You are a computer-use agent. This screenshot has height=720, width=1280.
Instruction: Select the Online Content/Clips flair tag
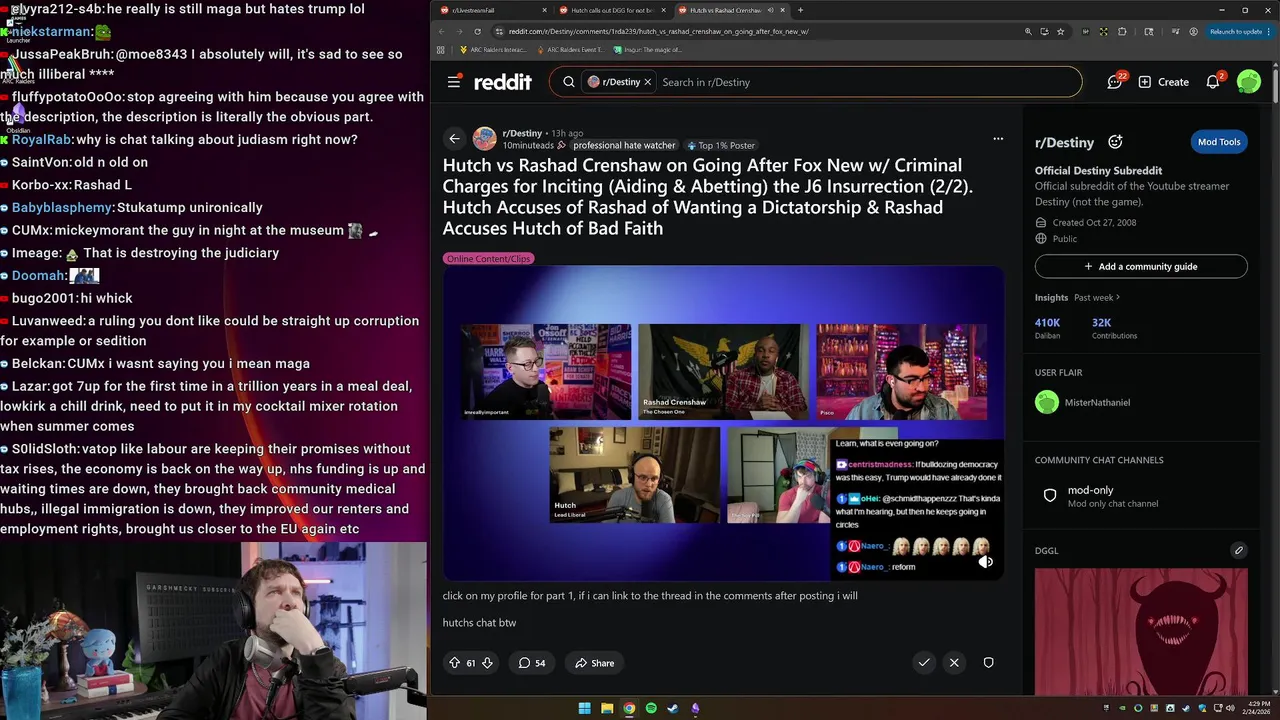click(488, 258)
